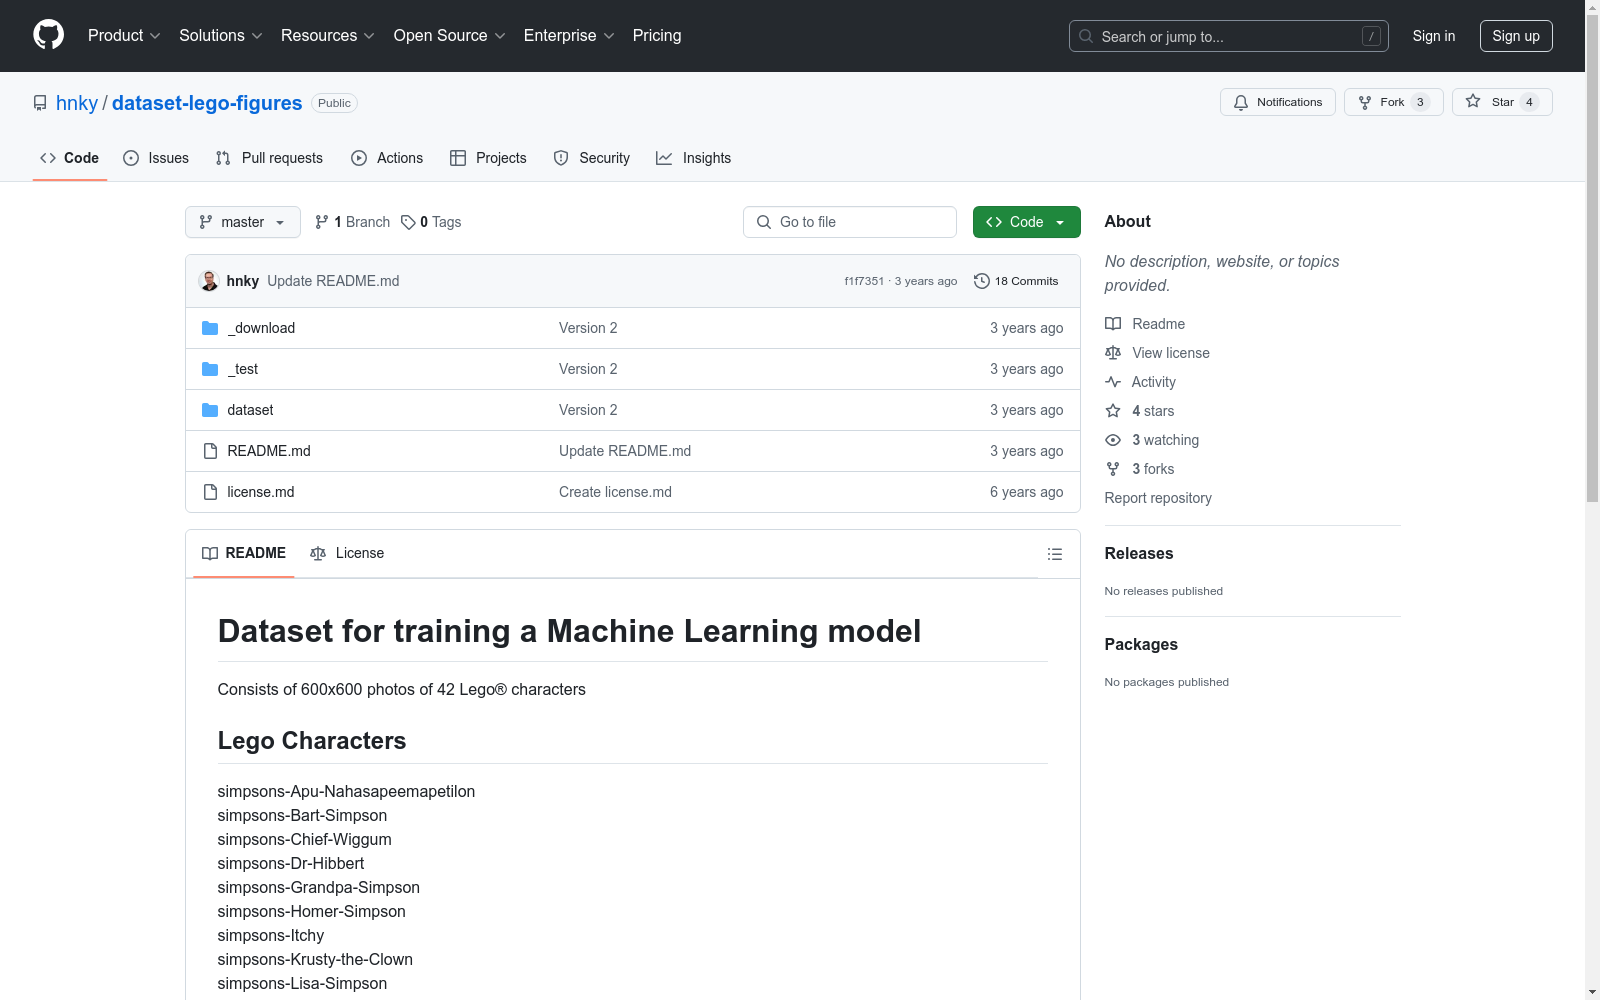Expand the Solutions menu
The width and height of the screenshot is (1600, 1000).
point(221,36)
